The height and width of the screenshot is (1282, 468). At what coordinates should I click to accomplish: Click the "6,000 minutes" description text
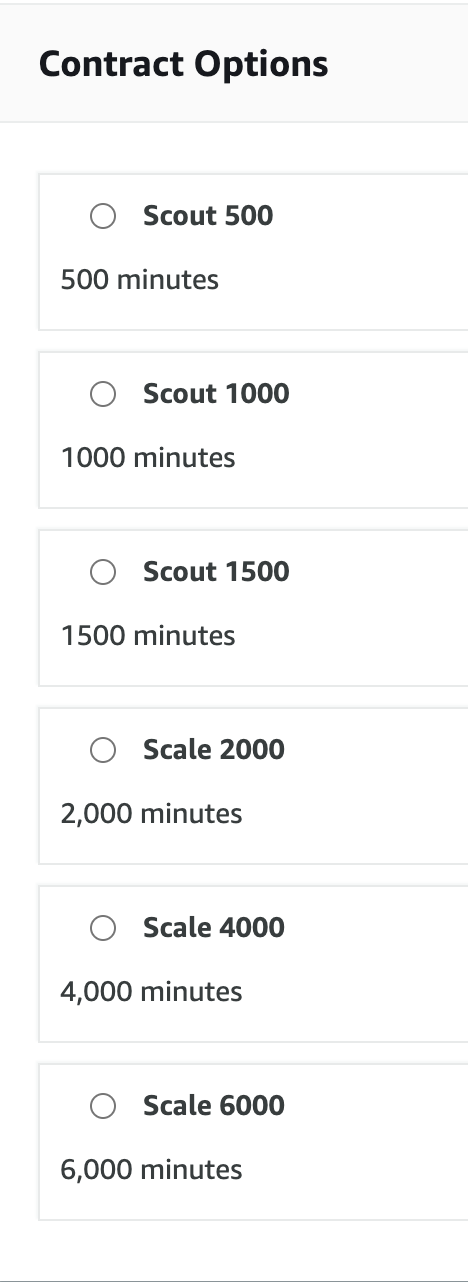(151, 1170)
